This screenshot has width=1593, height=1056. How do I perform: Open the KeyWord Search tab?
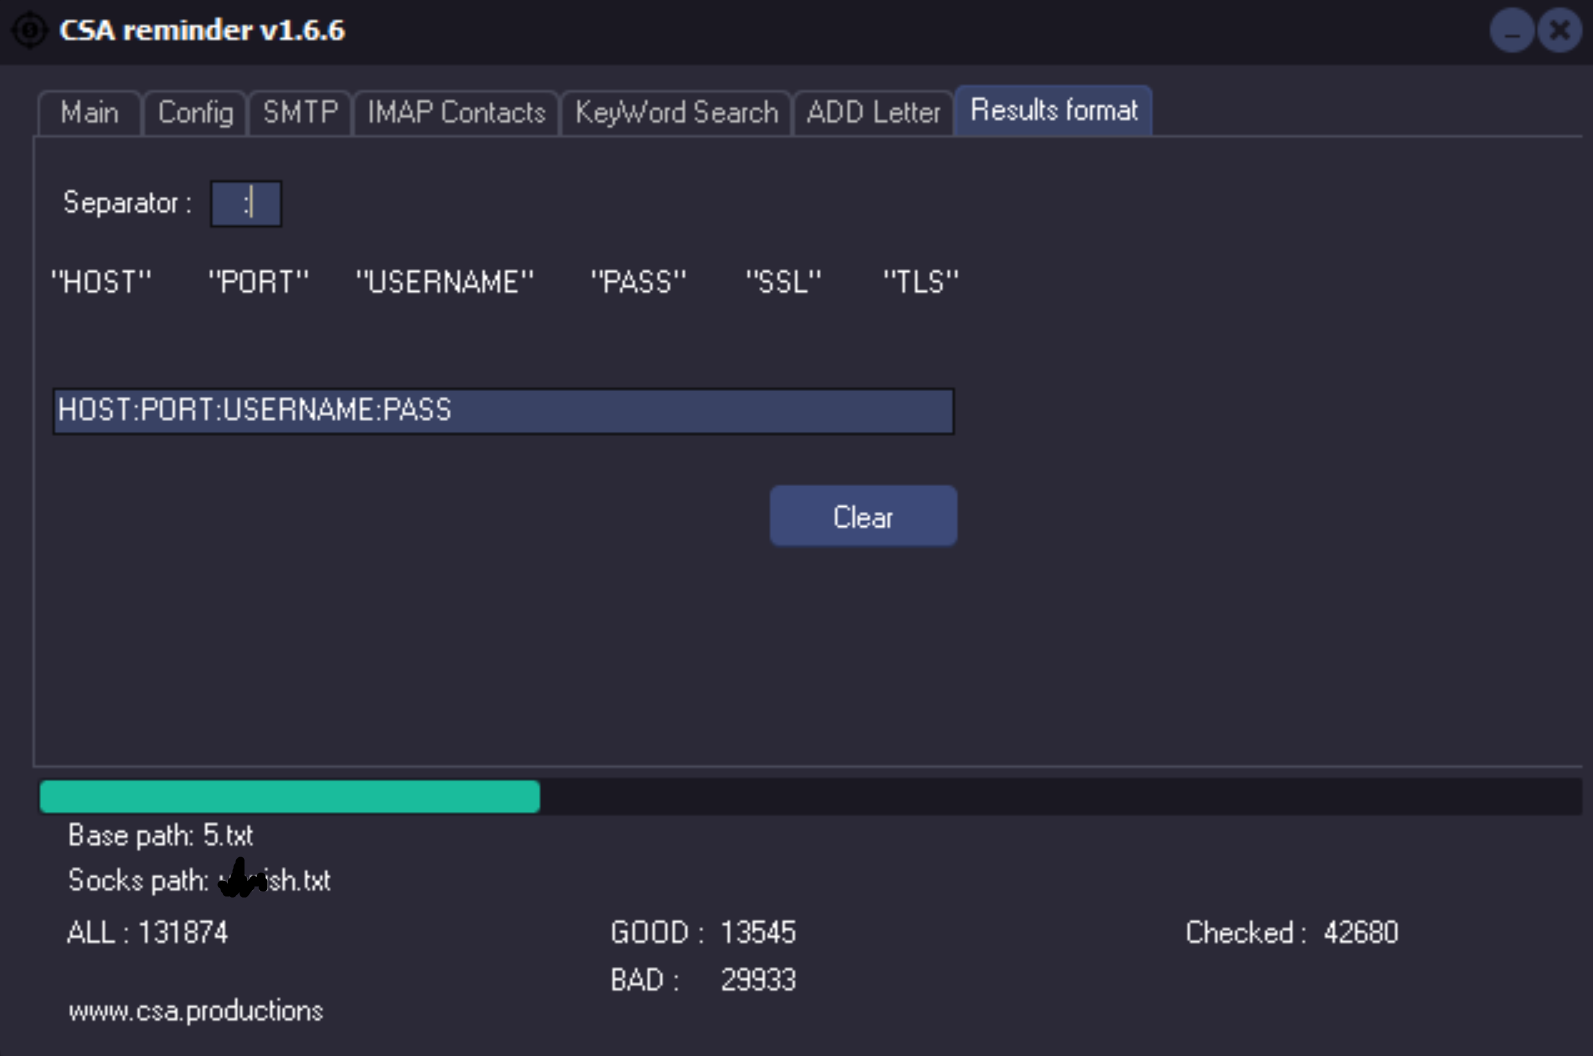pos(676,113)
